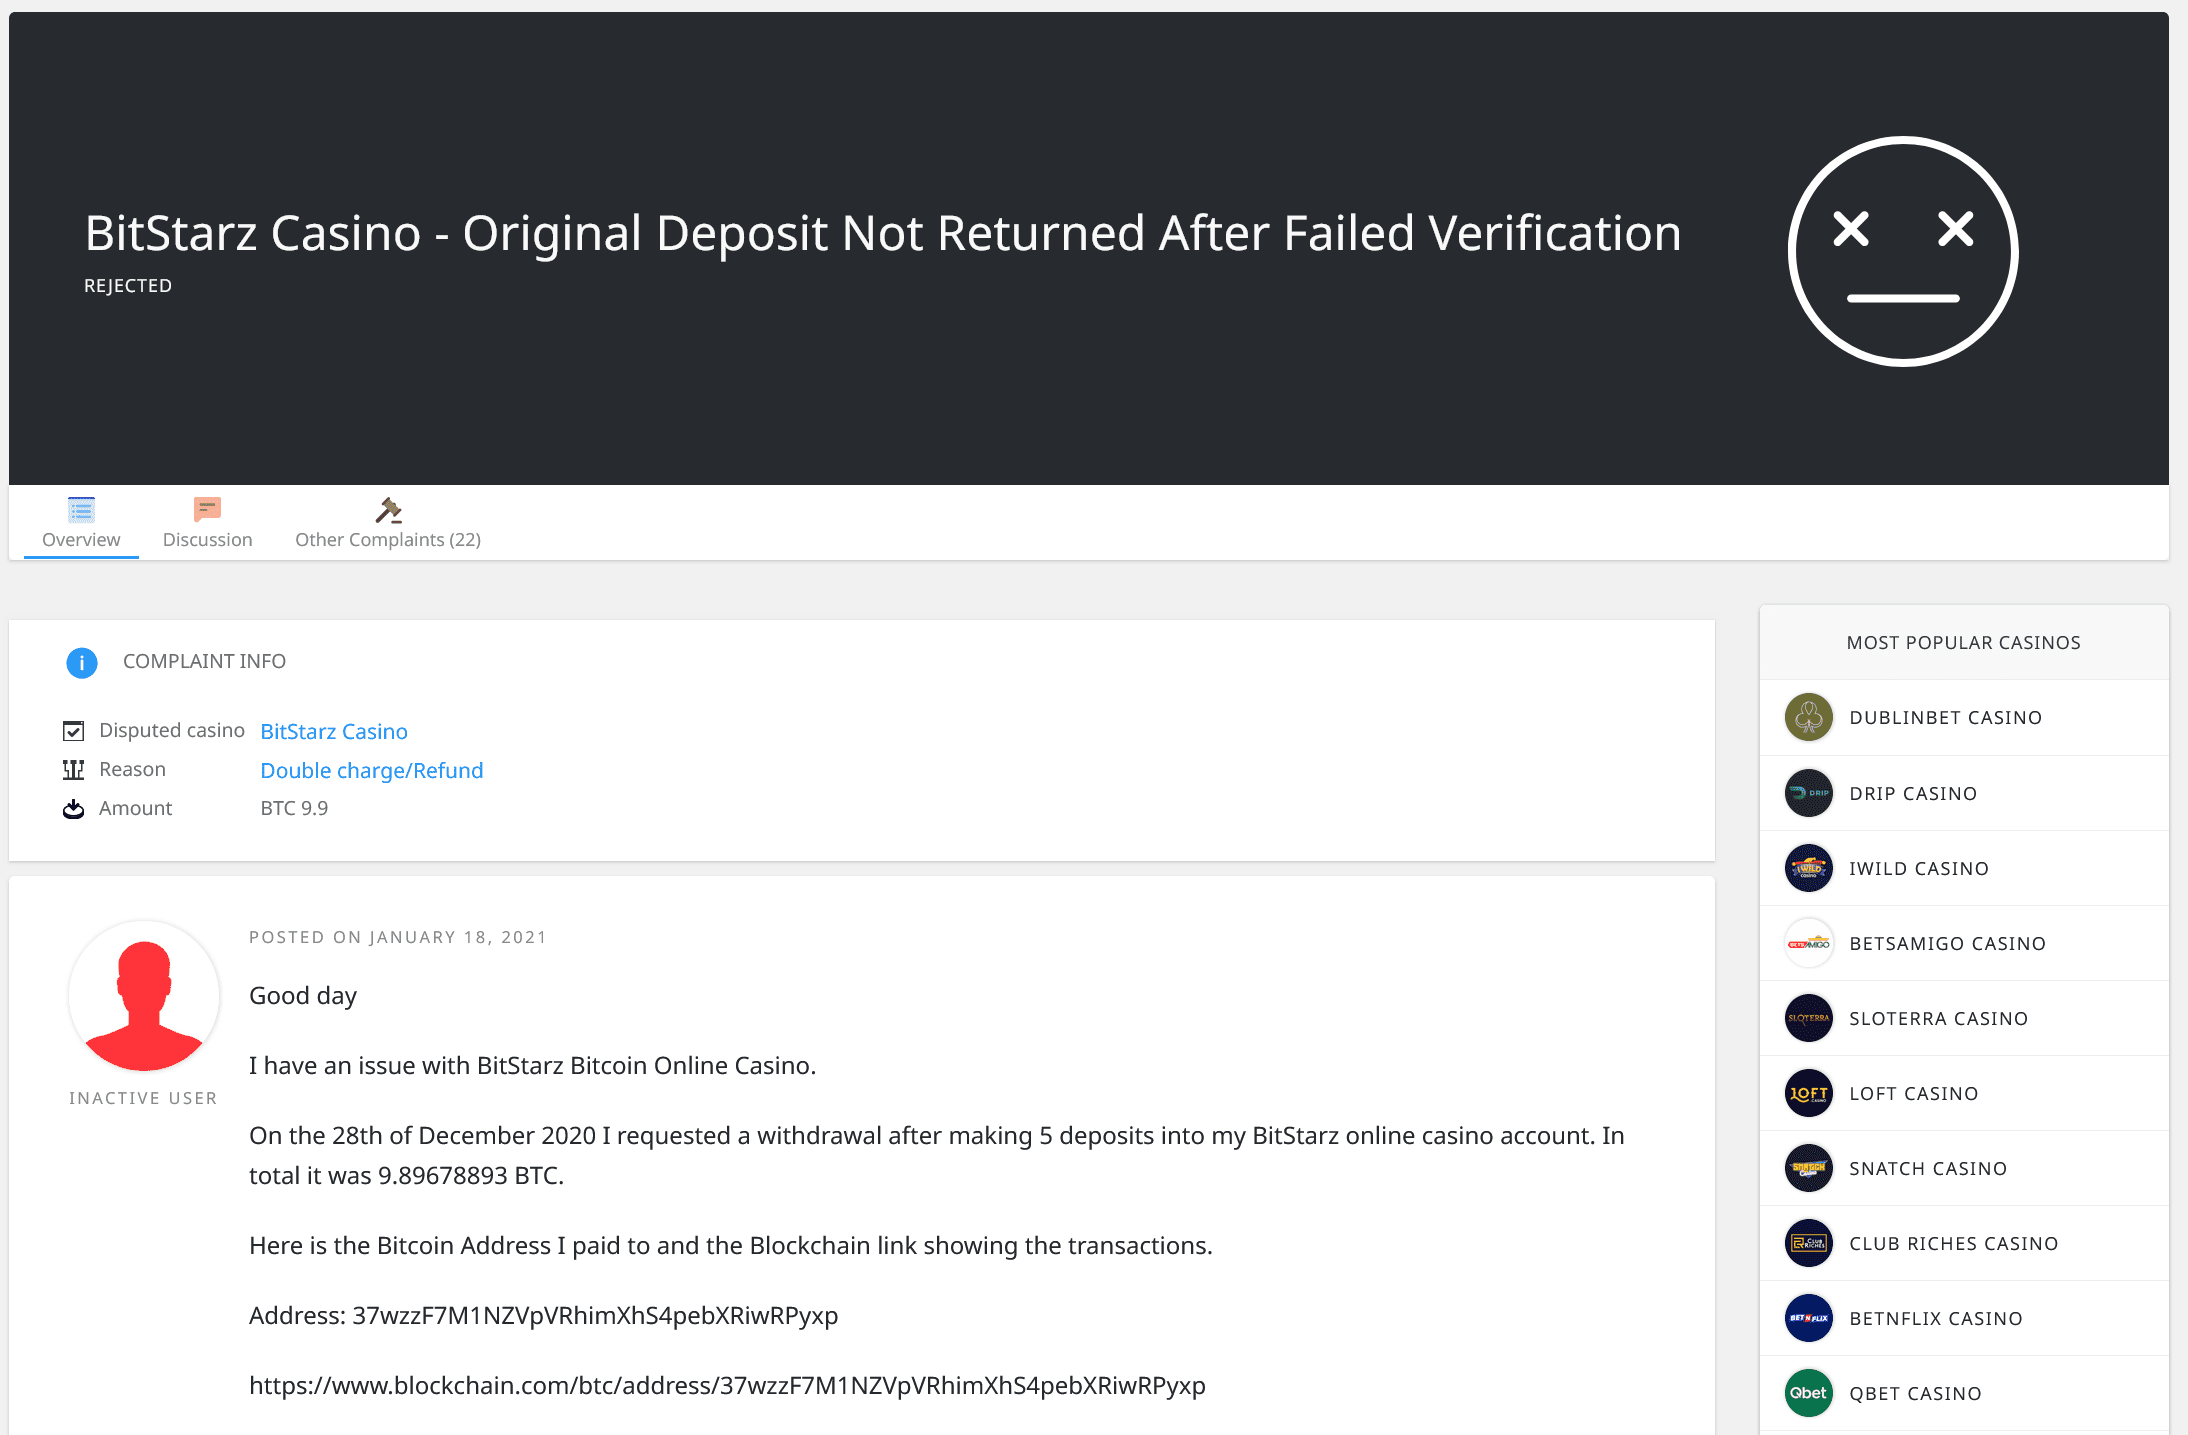Click the Loft Casino logo icon
Image resolution: width=2188 pixels, height=1435 pixels.
(x=1809, y=1093)
